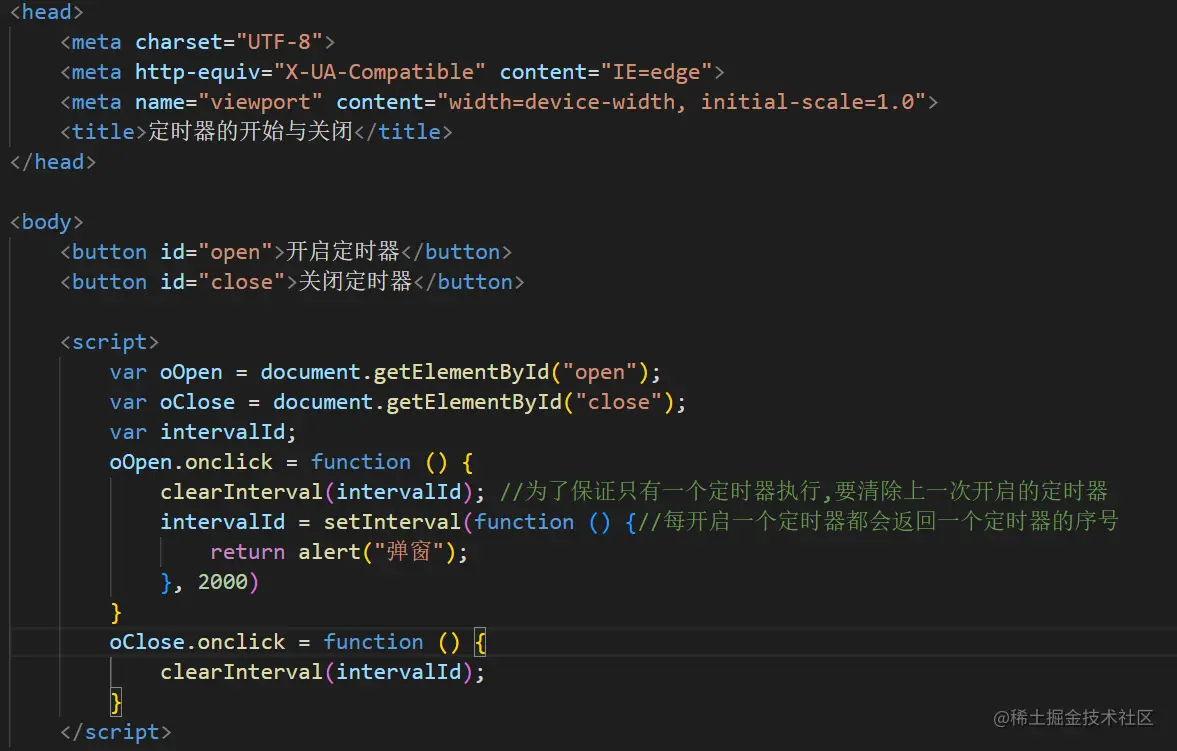This screenshot has width=1177, height=751.
Task: Select the closing head tag
Action: pos(52,161)
